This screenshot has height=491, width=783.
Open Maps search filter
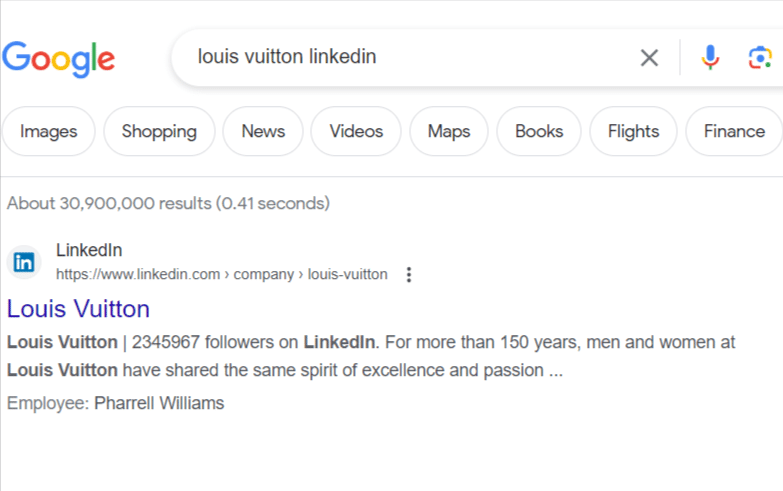(448, 132)
